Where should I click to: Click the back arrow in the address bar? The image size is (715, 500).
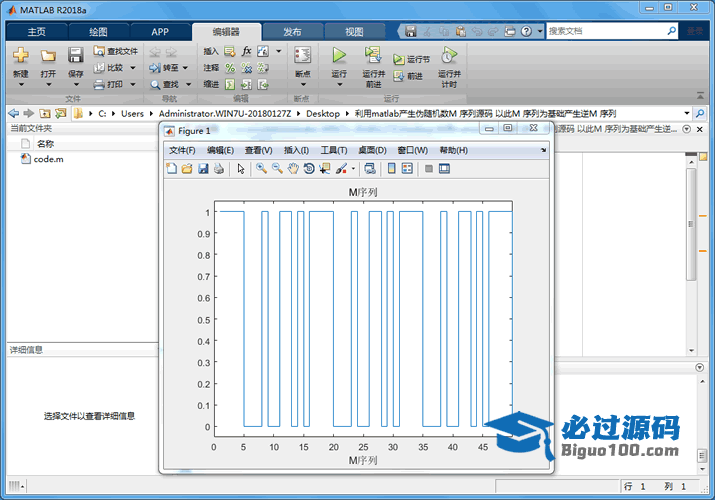pyautogui.click(x=14, y=113)
